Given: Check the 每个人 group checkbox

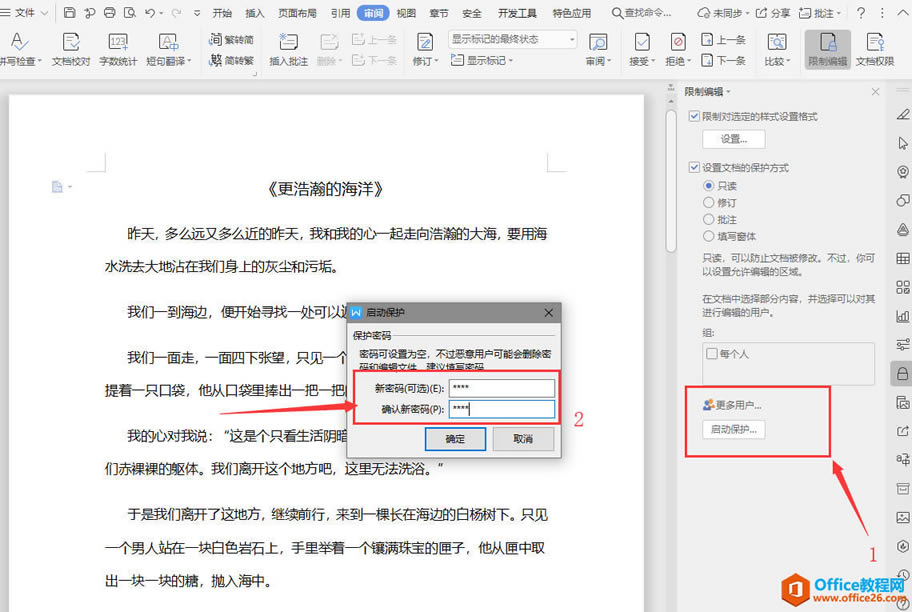Looking at the screenshot, I should (x=712, y=353).
